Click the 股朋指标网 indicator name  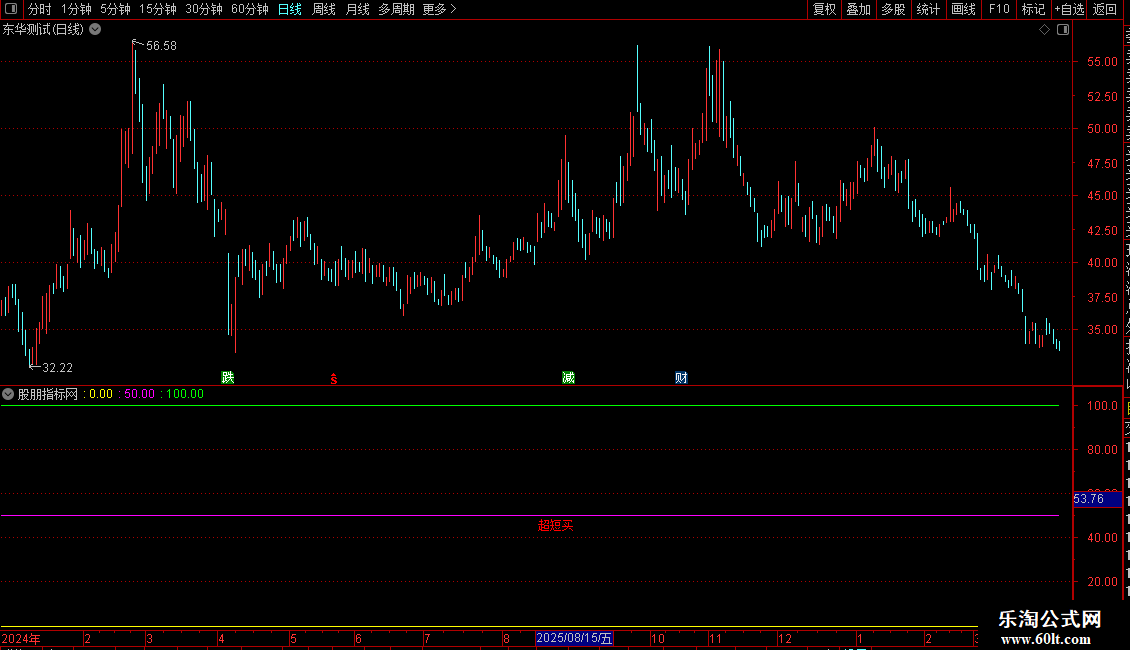[x=48, y=394]
